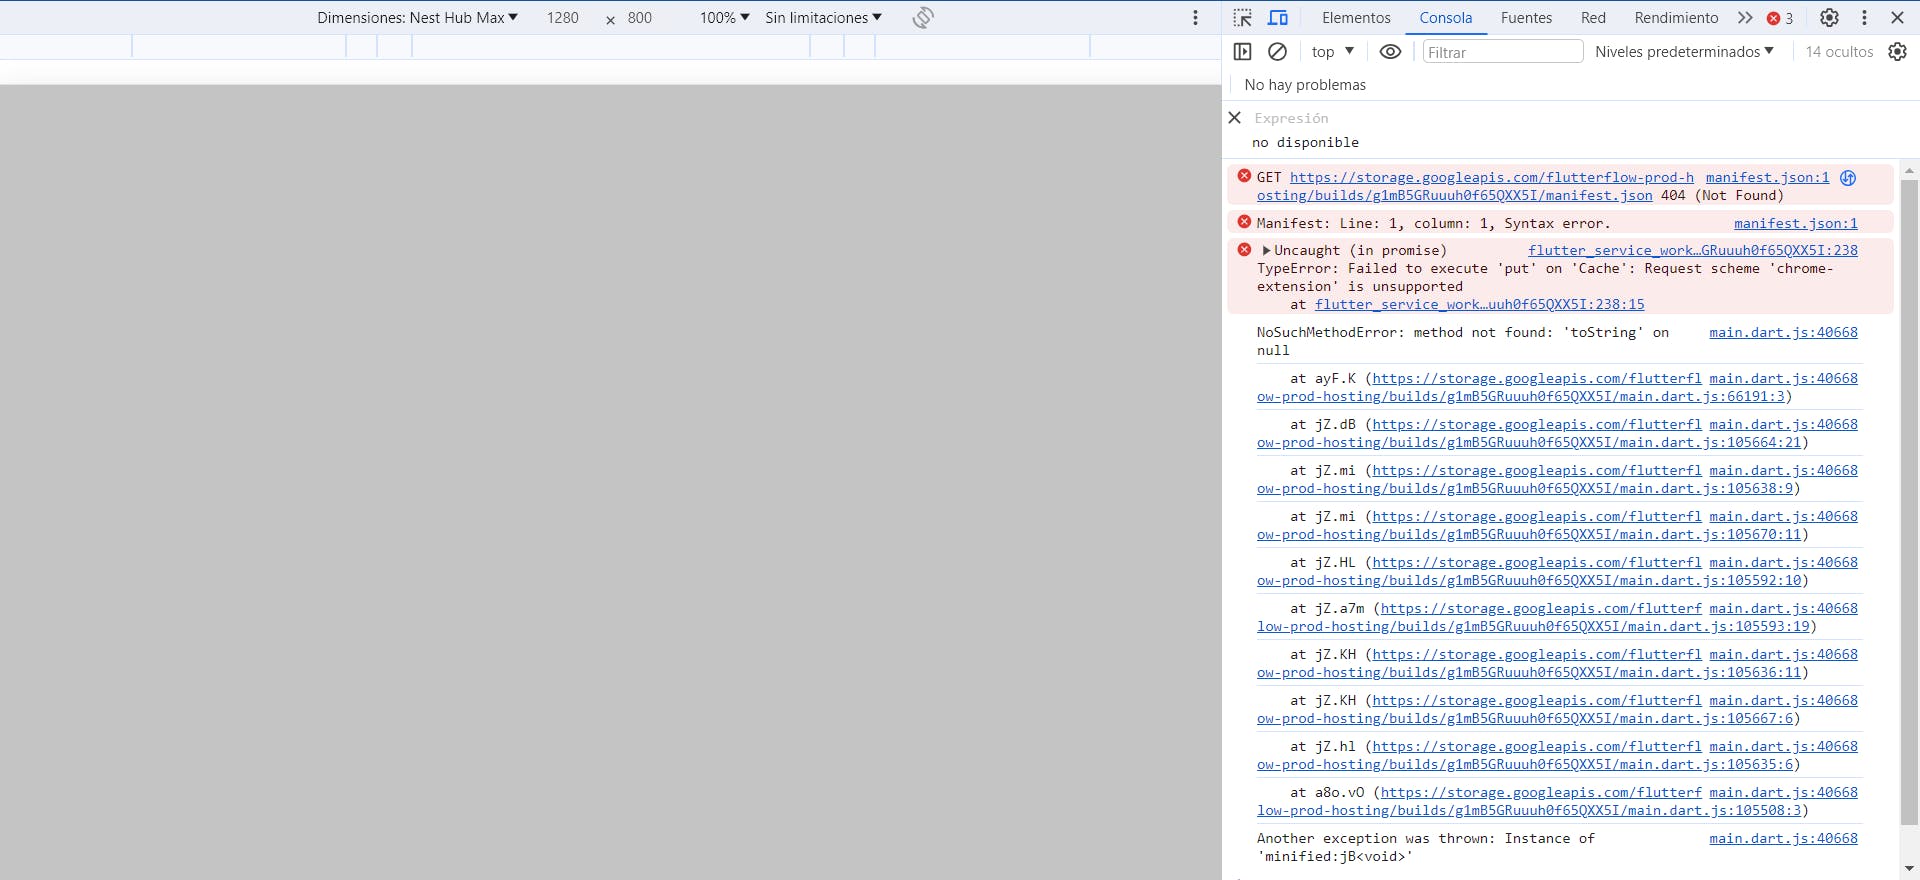The width and height of the screenshot is (1920, 880).
Task: Click the network request icon beside manifest.json
Action: pyautogui.click(x=1848, y=178)
